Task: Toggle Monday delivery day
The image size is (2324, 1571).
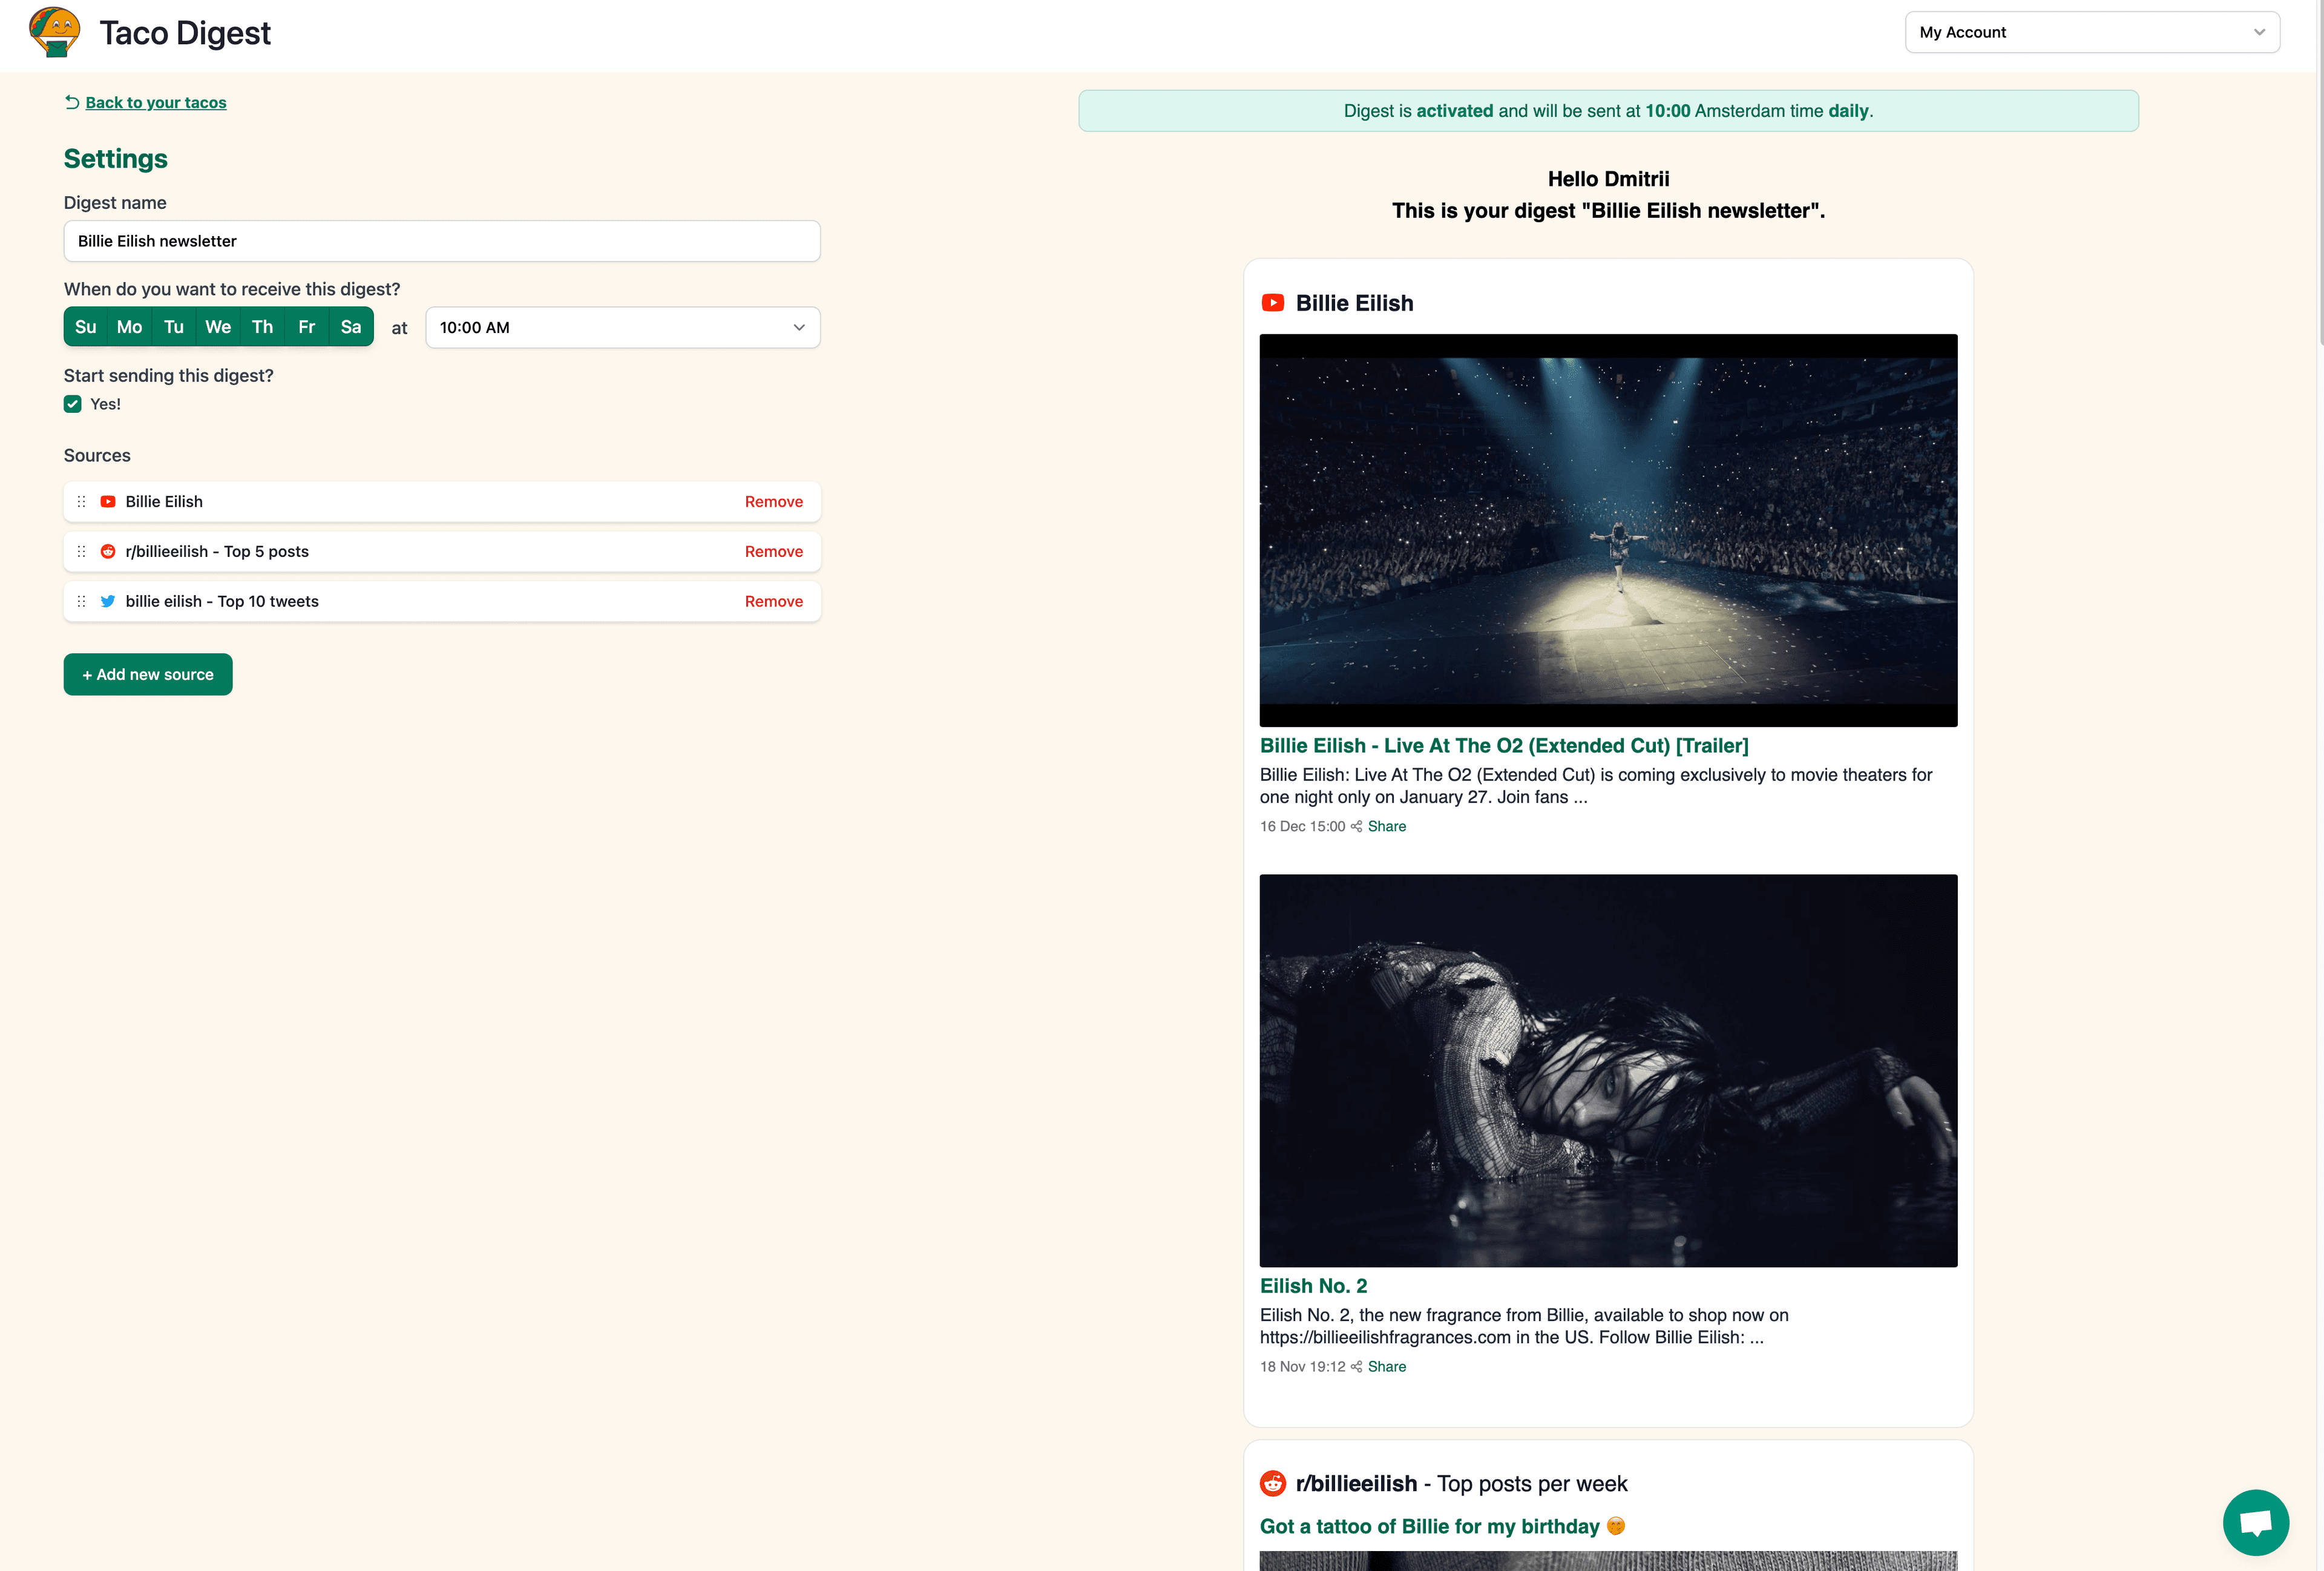Action: [130, 327]
